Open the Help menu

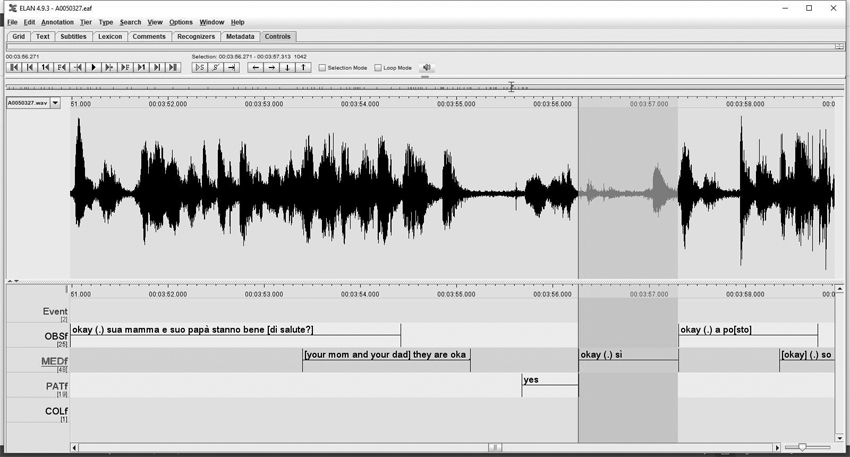coord(237,22)
